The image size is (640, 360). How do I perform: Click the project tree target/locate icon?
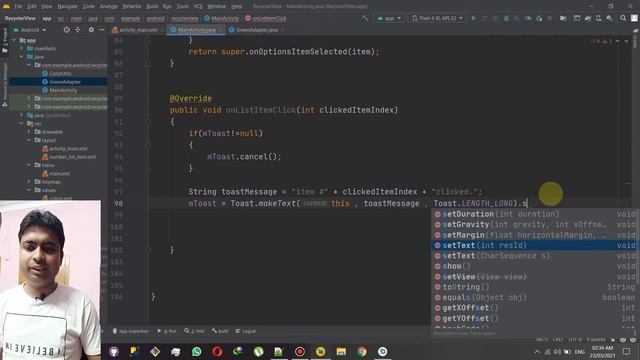(x=67, y=30)
